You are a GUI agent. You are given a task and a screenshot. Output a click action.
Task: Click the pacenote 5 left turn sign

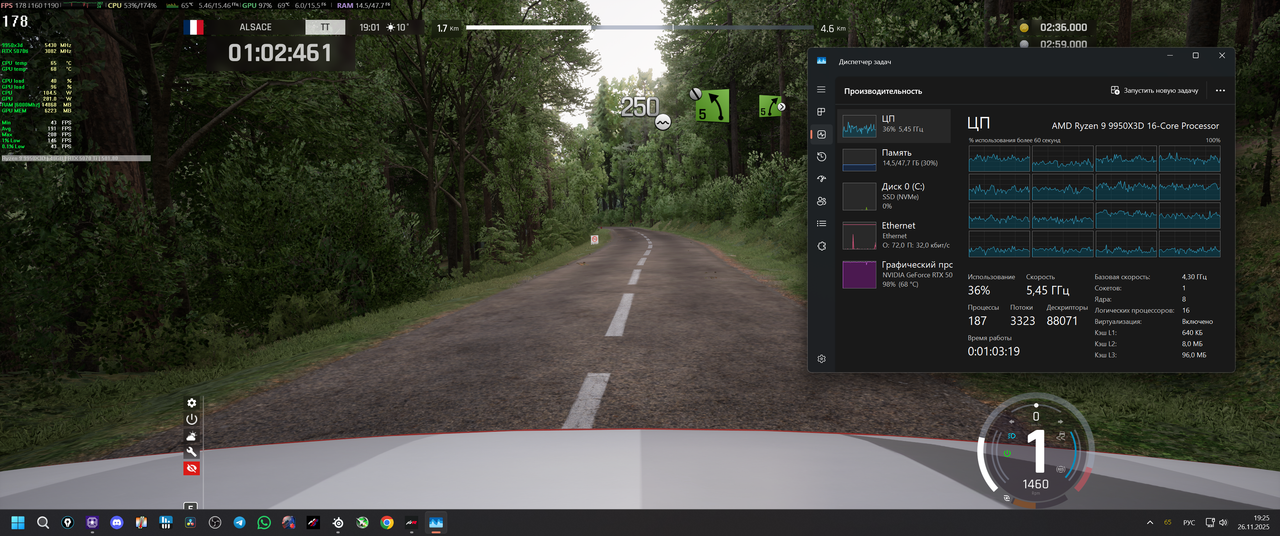click(x=712, y=105)
